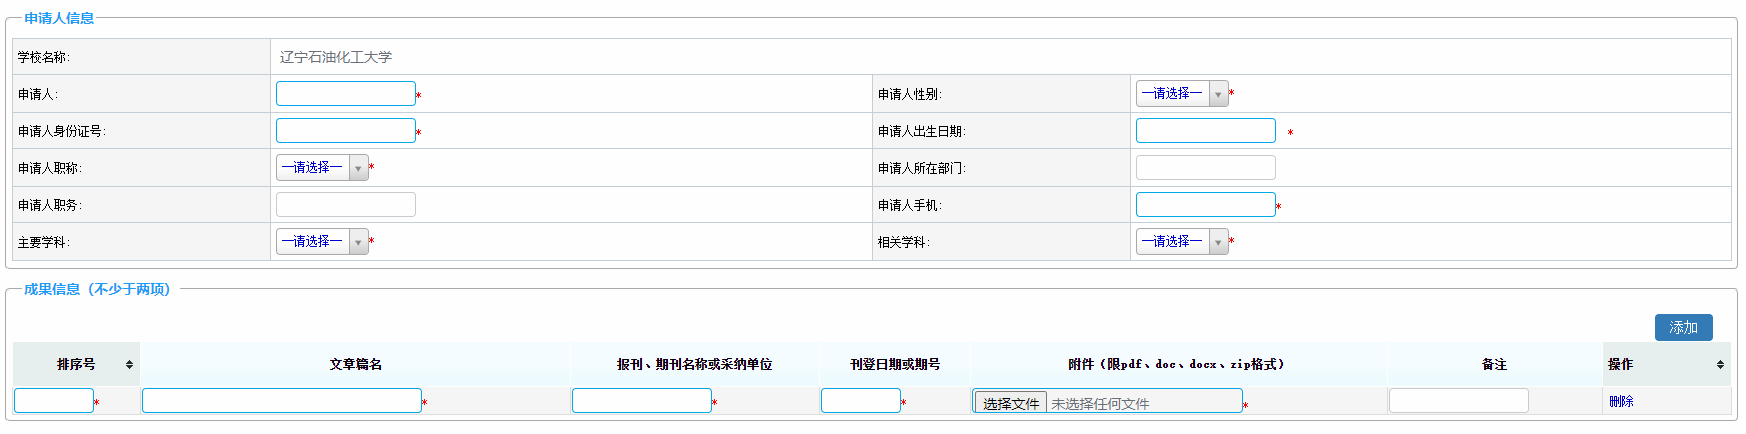
Task: Expand the 相关学科 dropdown
Action: click(x=1181, y=242)
